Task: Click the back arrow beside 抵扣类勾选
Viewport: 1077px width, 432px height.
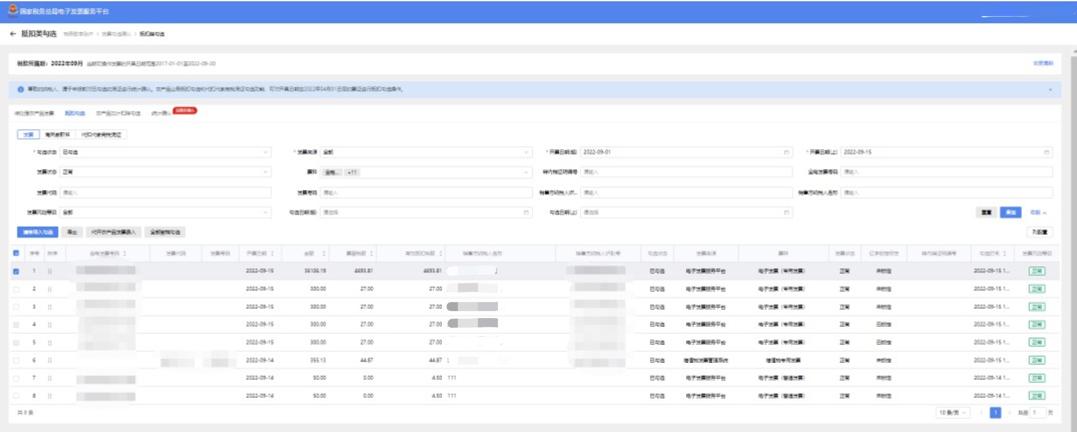Action: [x=13, y=34]
